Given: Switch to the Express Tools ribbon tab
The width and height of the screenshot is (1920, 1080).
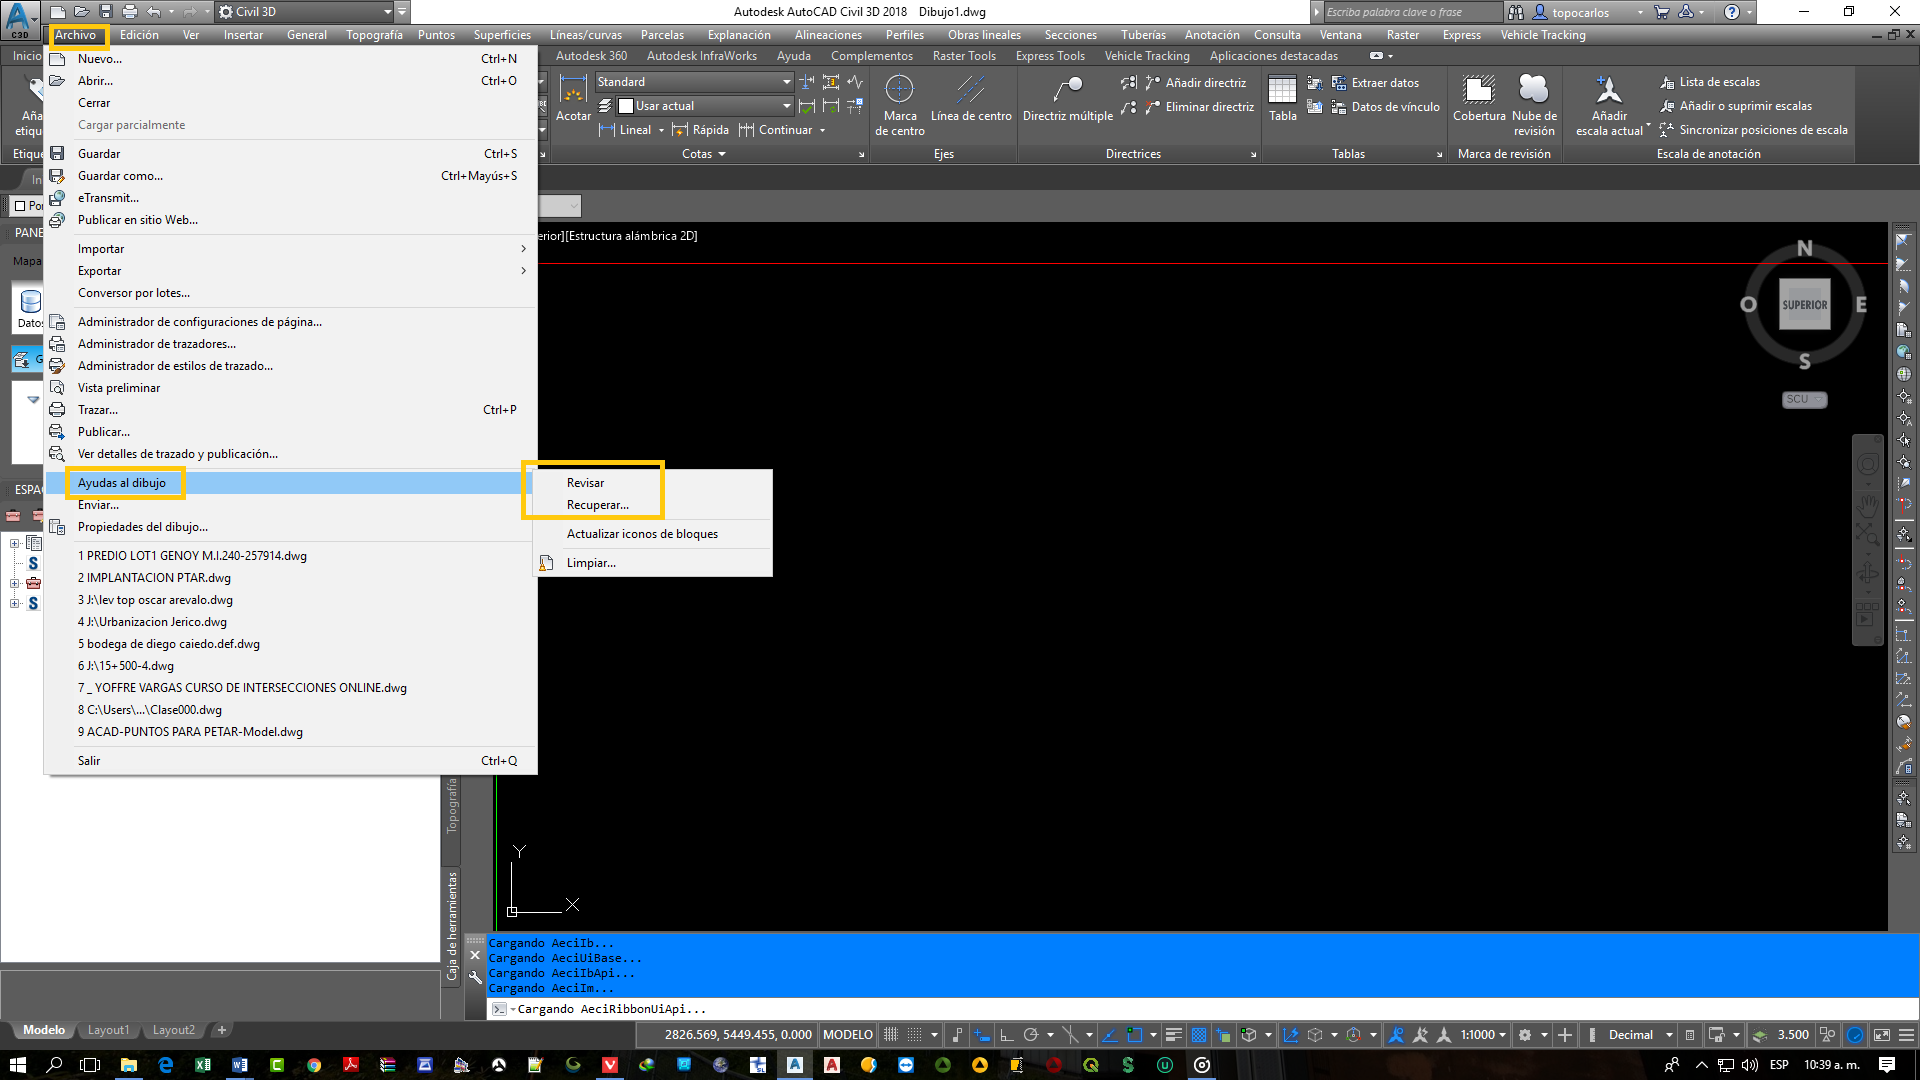Looking at the screenshot, I should (1049, 56).
